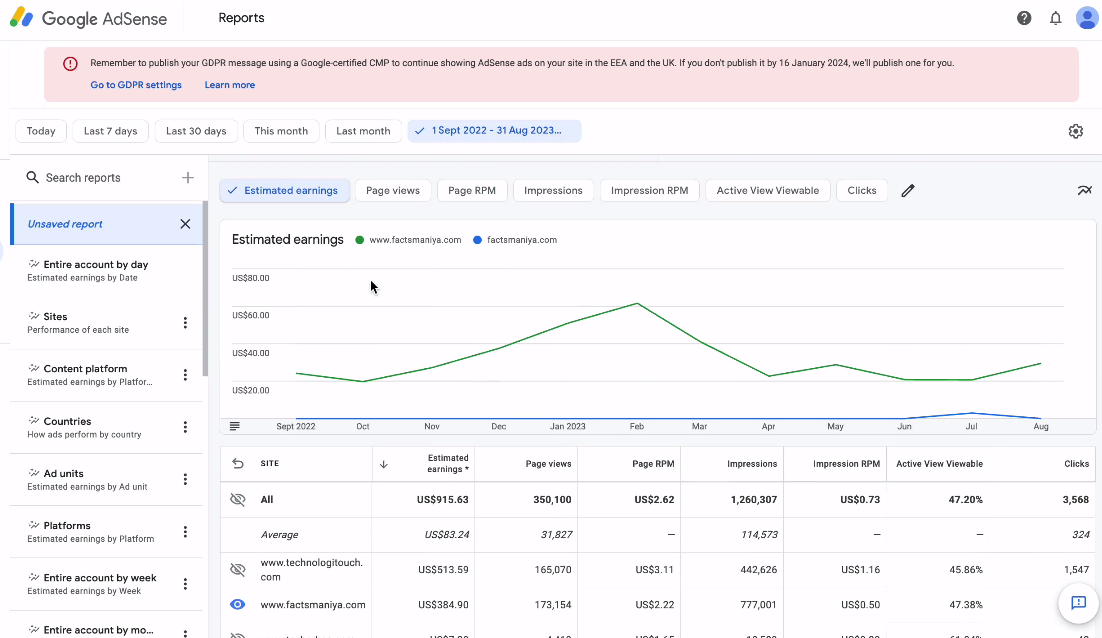1102x638 pixels.
Task: Select the Impression RPM metric chip
Action: tap(649, 190)
